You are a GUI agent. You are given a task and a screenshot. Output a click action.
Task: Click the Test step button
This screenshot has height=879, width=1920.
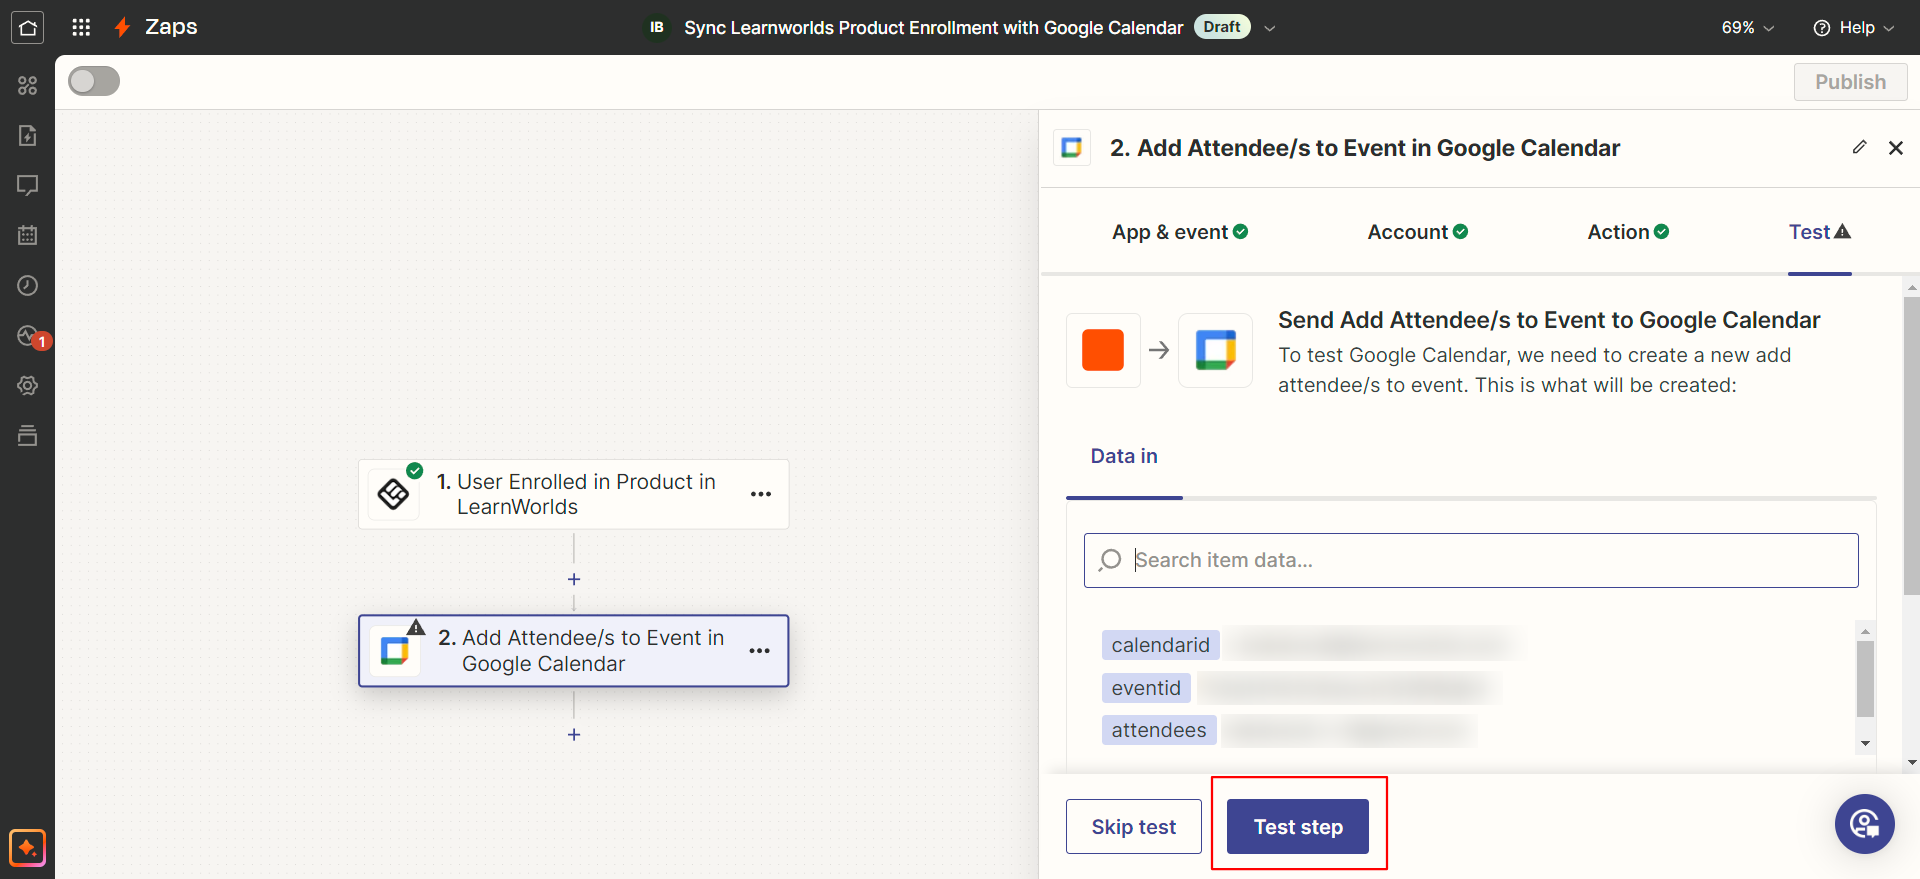(x=1298, y=826)
